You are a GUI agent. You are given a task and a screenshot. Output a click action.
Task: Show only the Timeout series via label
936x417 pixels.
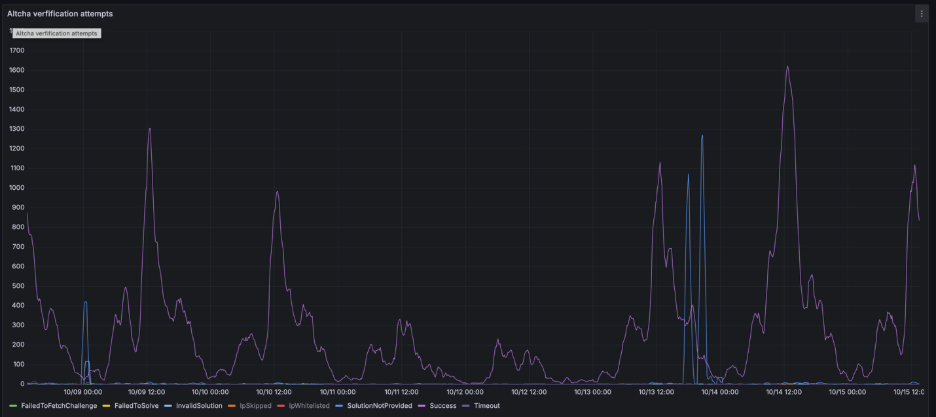(486, 405)
